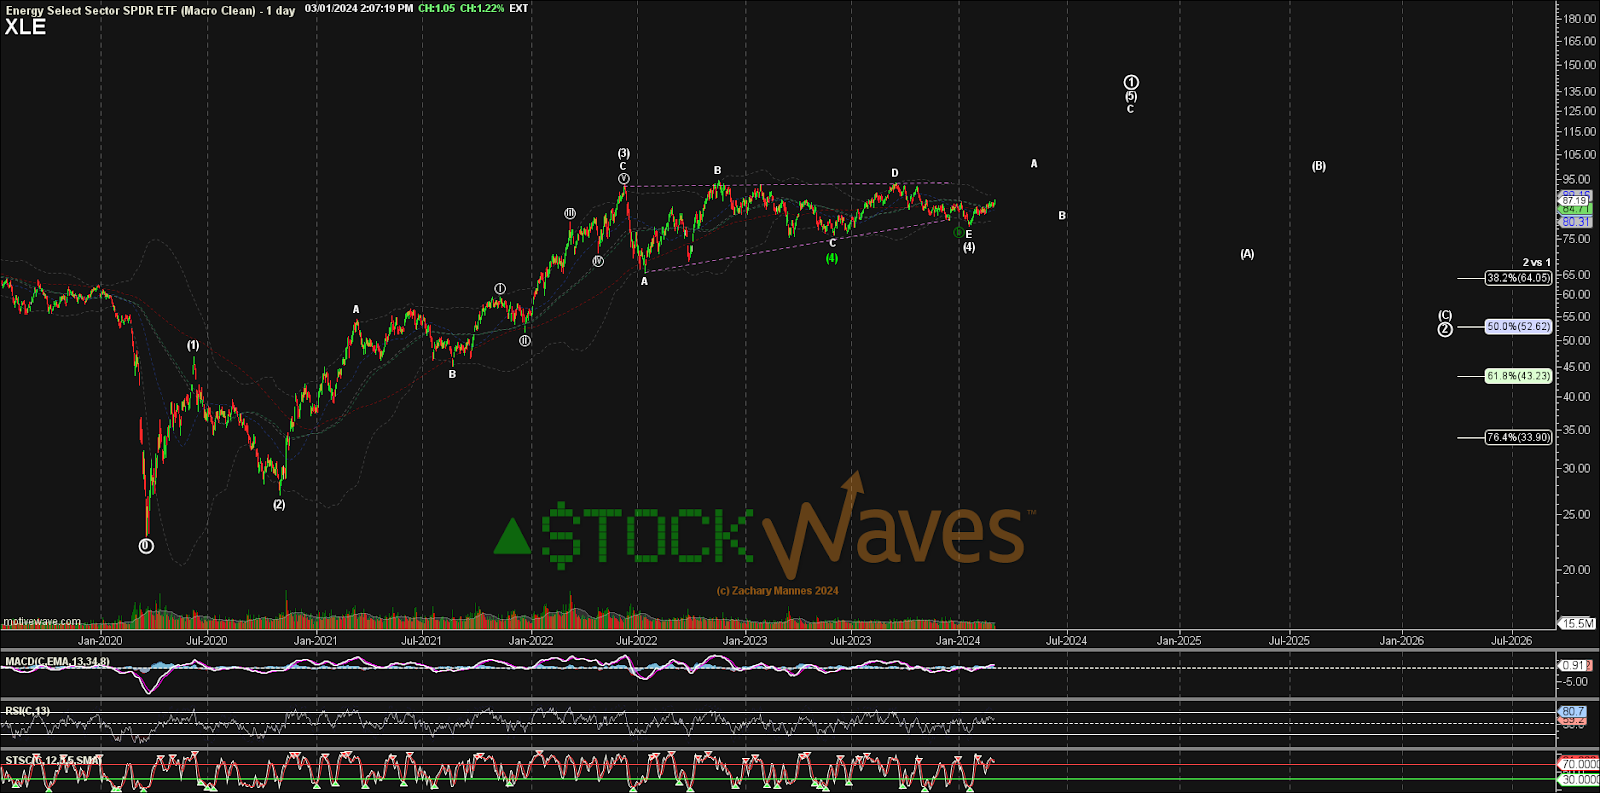Click the Jul-2021 date on time axis
This screenshot has width=1600, height=793.
(x=421, y=641)
